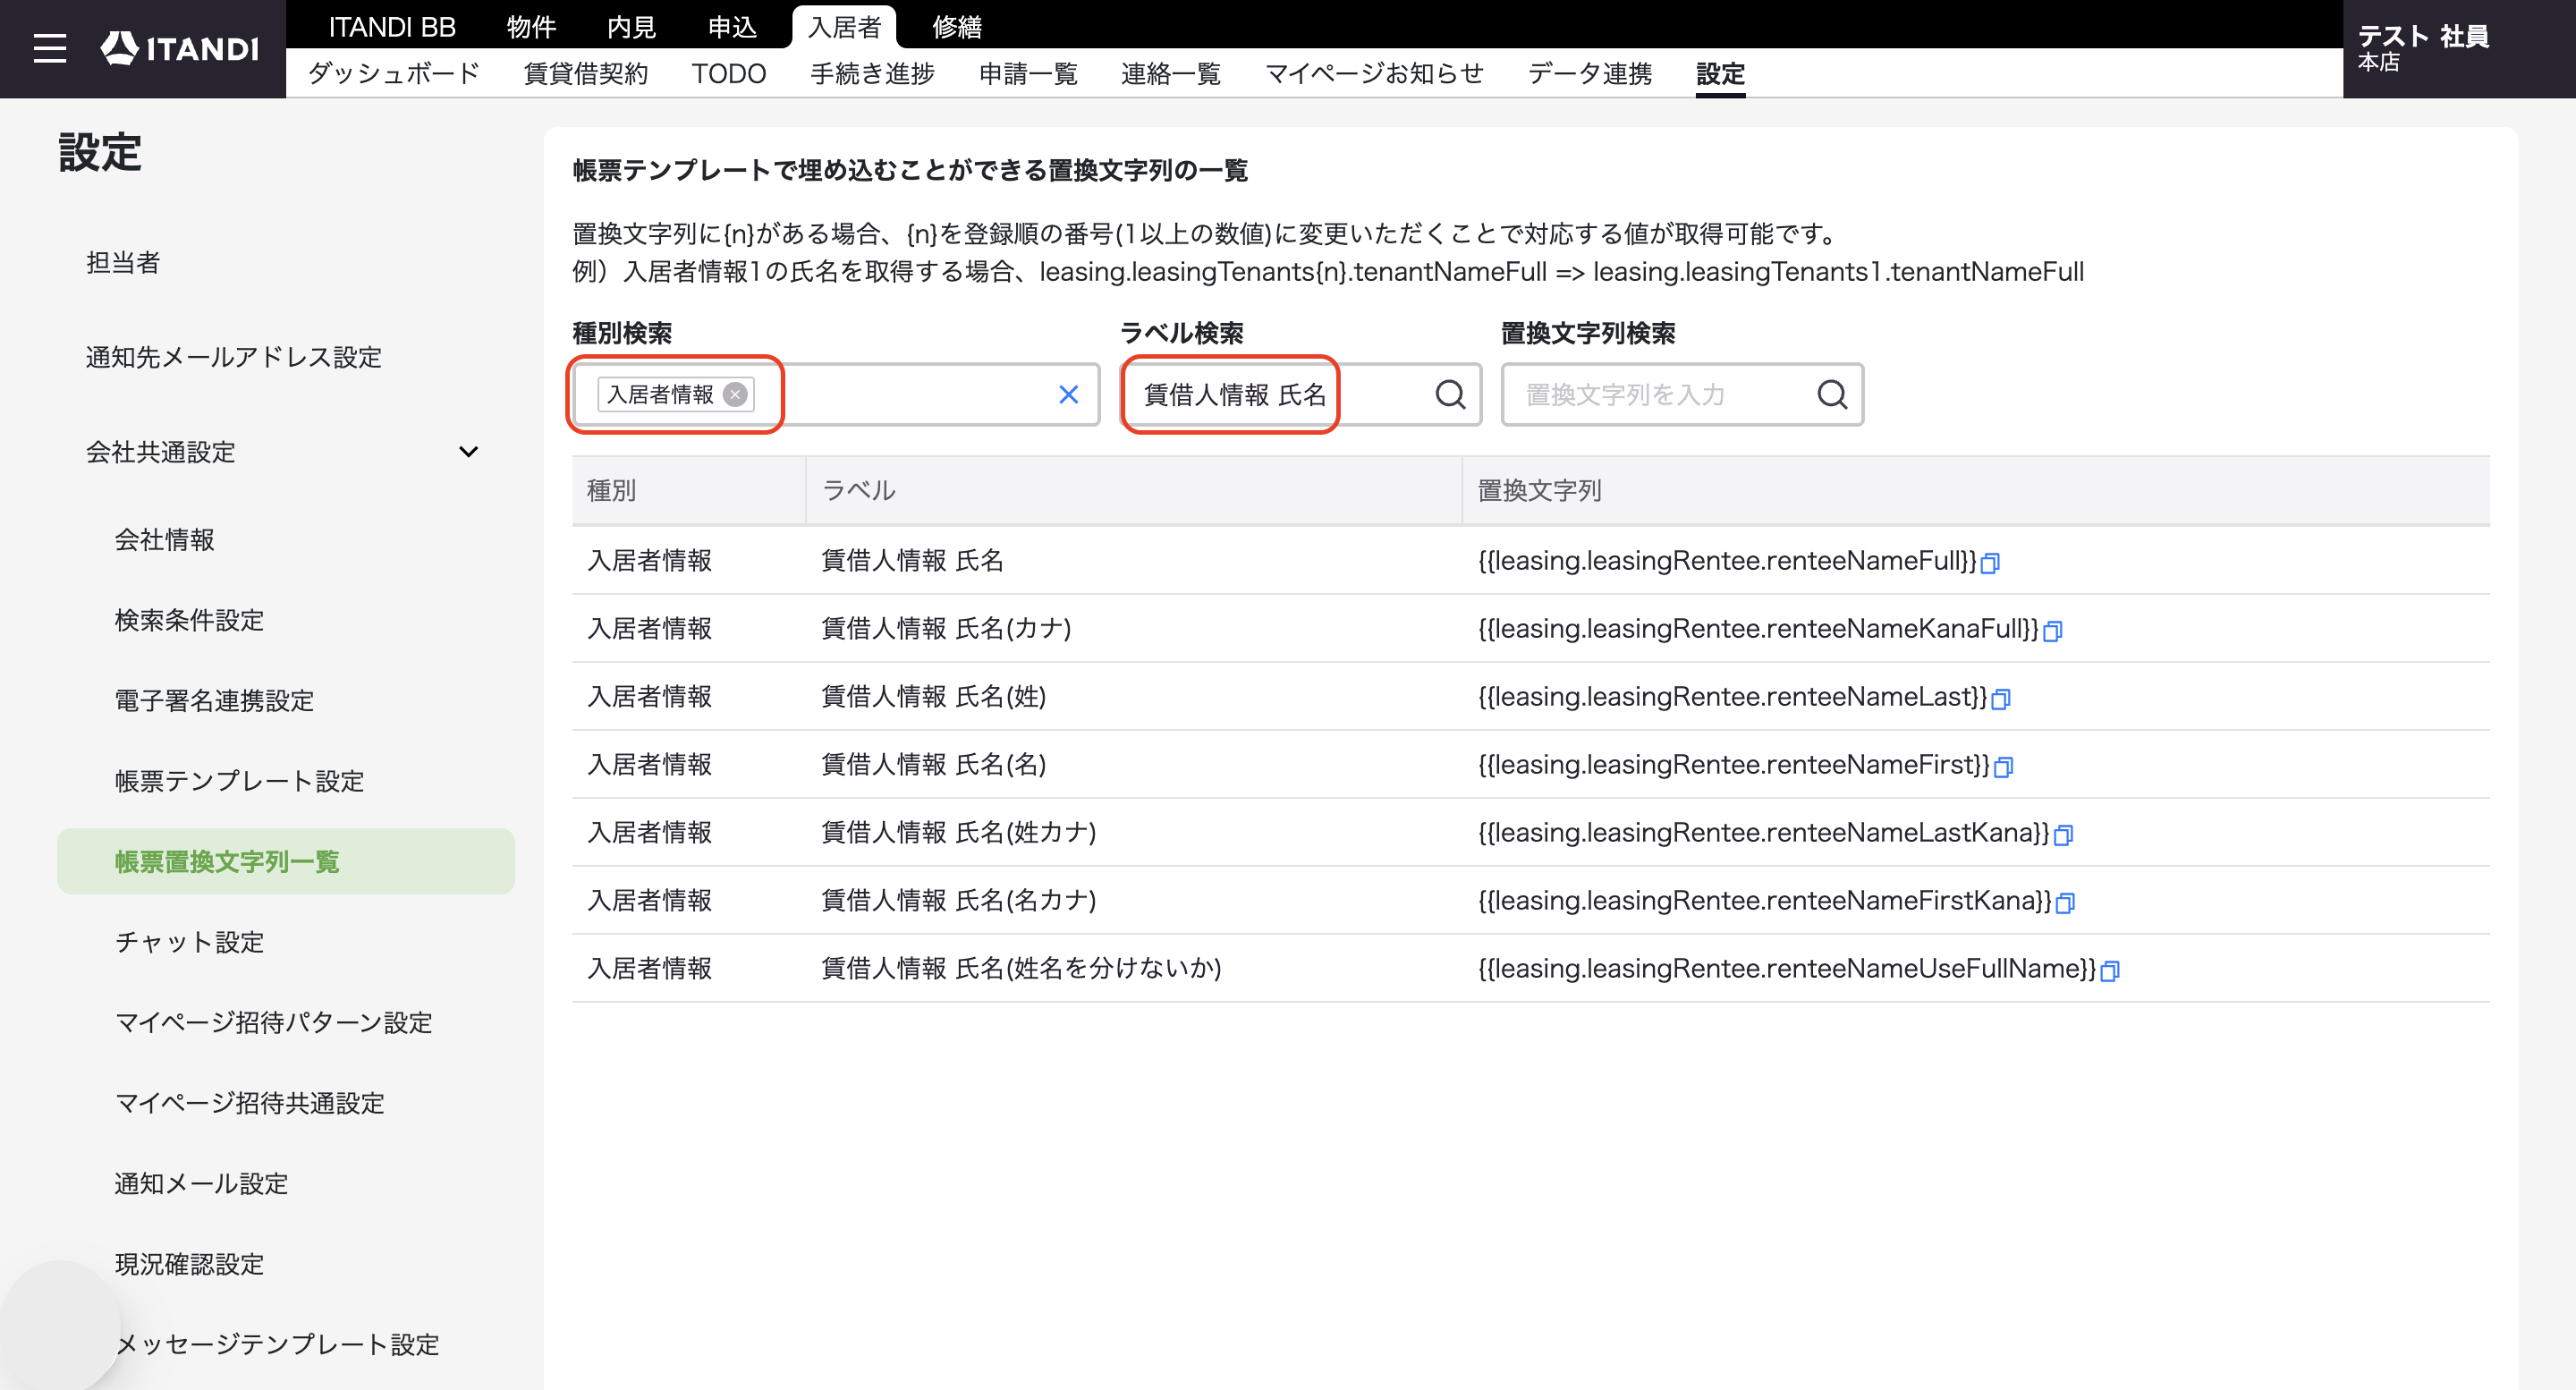The width and height of the screenshot is (2576, 1390).
Task: Open 通知先メールアドレス設定 in the sidebar
Action: [234, 357]
